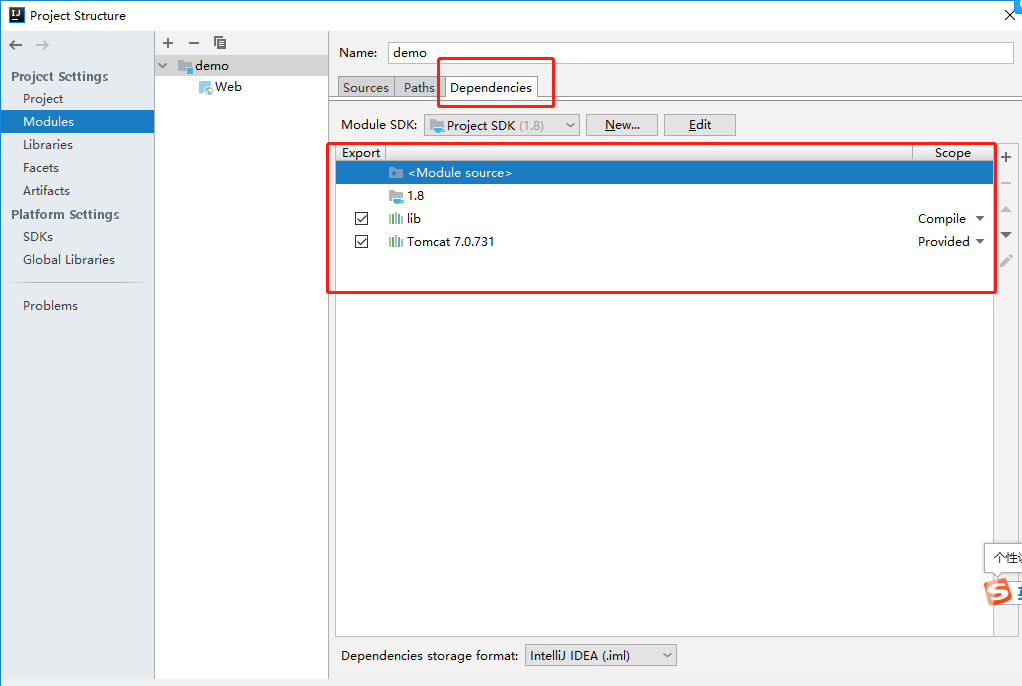Select the Tomcat 7.0.731 dependency row
The width and height of the screenshot is (1022, 686).
[x=664, y=242]
